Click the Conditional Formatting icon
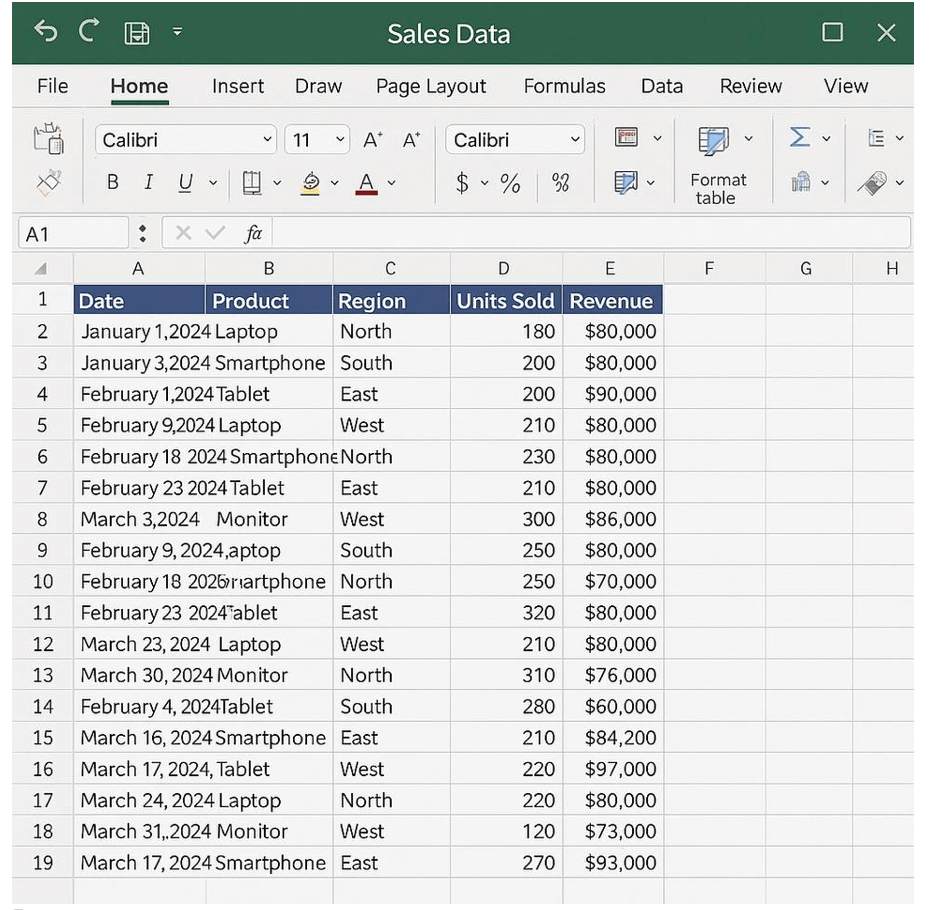Viewport: 948px width, 910px height. [x=626, y=137]
